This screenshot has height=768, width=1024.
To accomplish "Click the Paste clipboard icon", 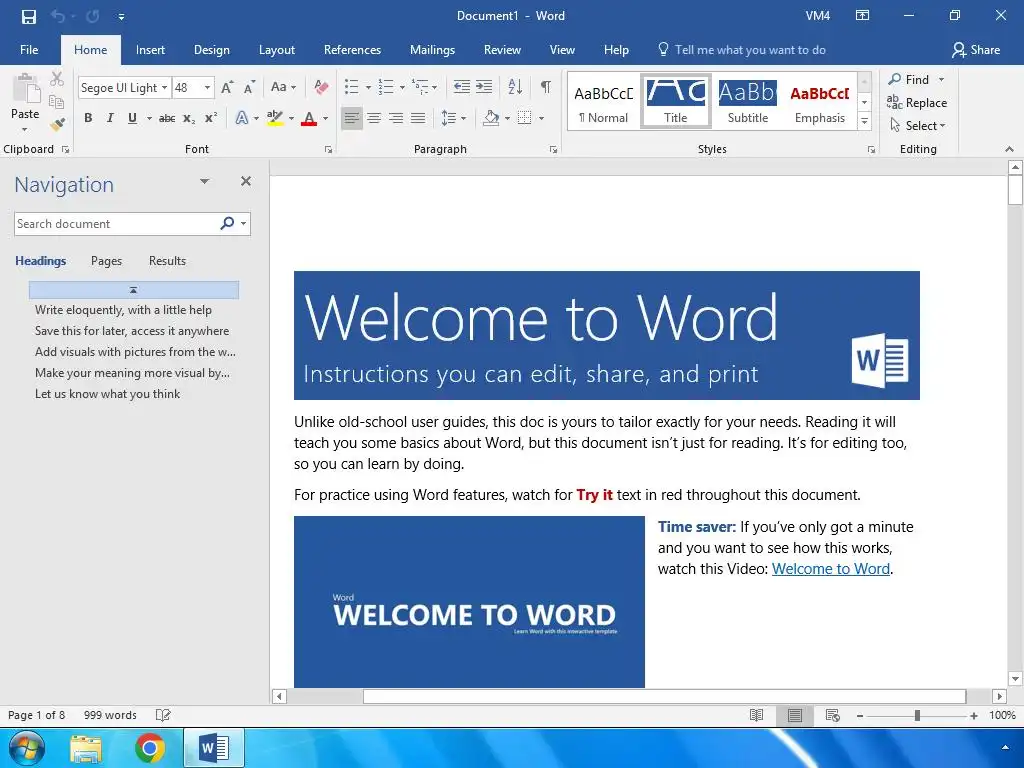I will [25, 89].
